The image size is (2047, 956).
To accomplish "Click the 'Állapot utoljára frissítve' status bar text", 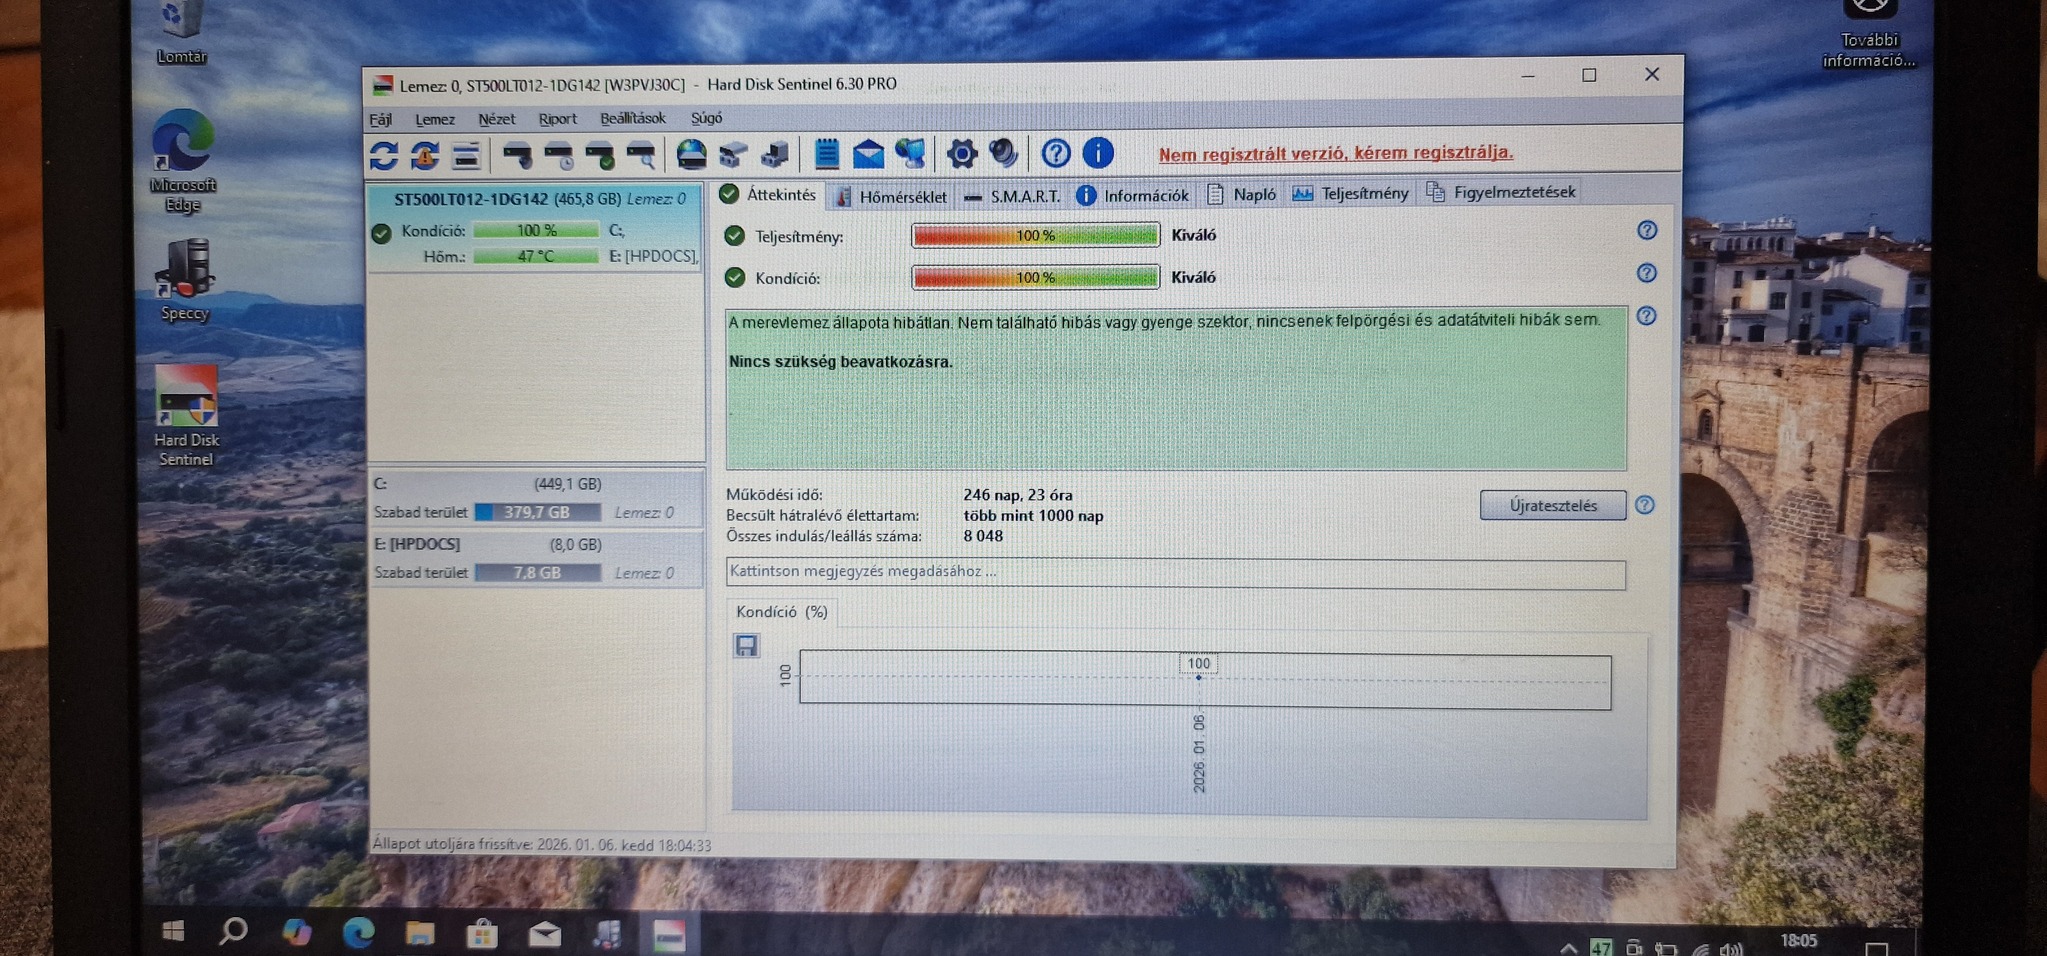I will point(541,845).
